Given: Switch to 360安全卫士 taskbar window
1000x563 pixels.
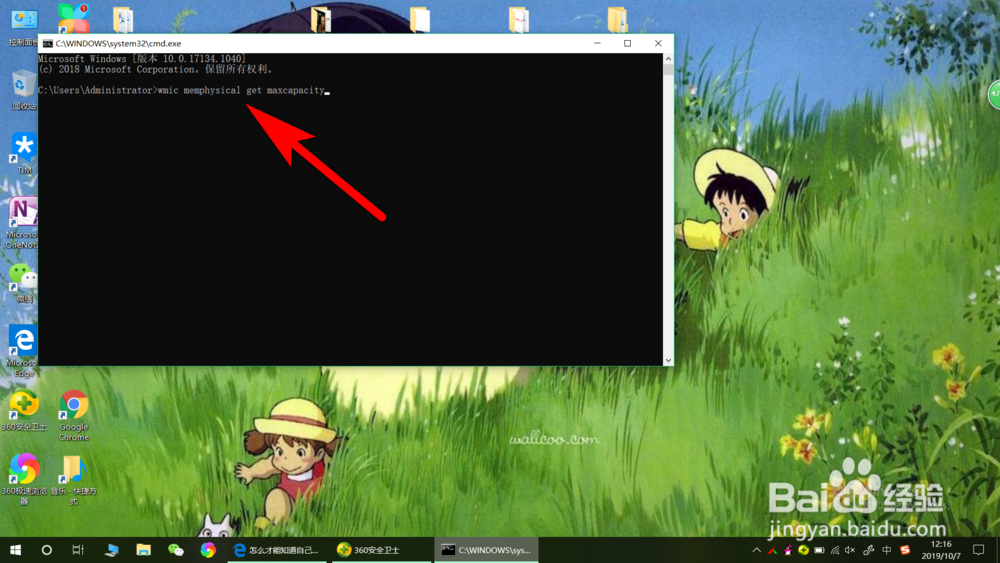Looking at the screenshot, I should pos(381,550).
